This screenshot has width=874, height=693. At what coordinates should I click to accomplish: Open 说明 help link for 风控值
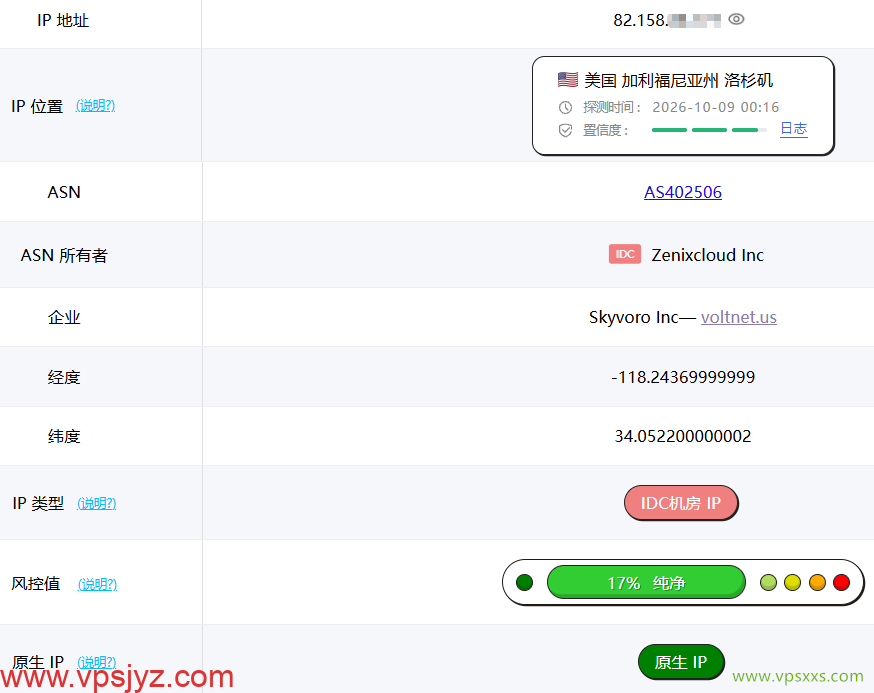click(x=97, y=584)
